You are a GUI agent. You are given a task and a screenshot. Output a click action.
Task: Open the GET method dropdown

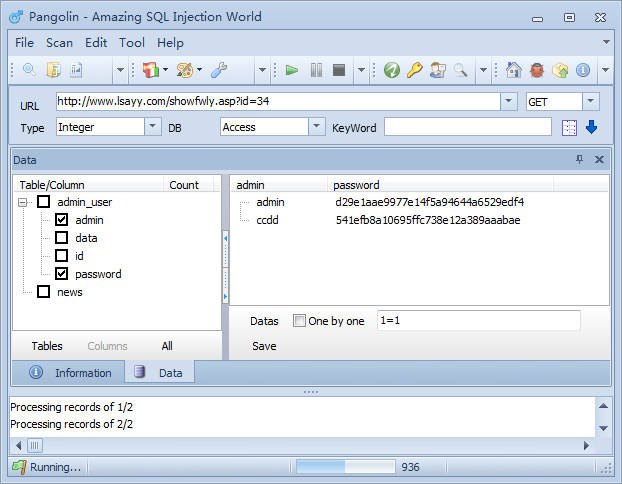click(591, 101)
